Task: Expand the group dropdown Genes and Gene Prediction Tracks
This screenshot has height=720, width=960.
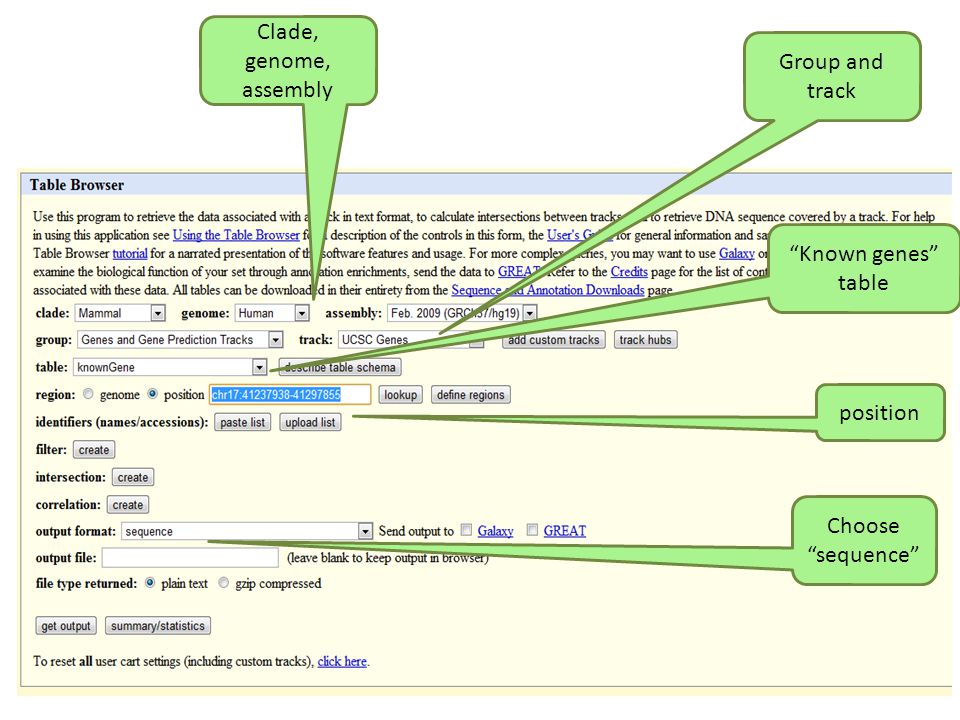Action: [180, 339]
